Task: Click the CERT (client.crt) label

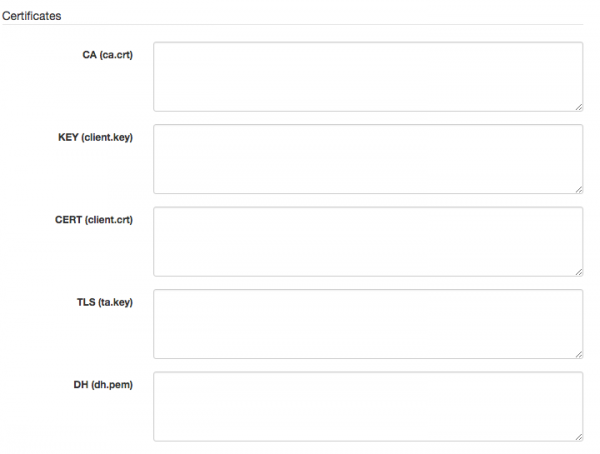Action: tap(94, 220)
